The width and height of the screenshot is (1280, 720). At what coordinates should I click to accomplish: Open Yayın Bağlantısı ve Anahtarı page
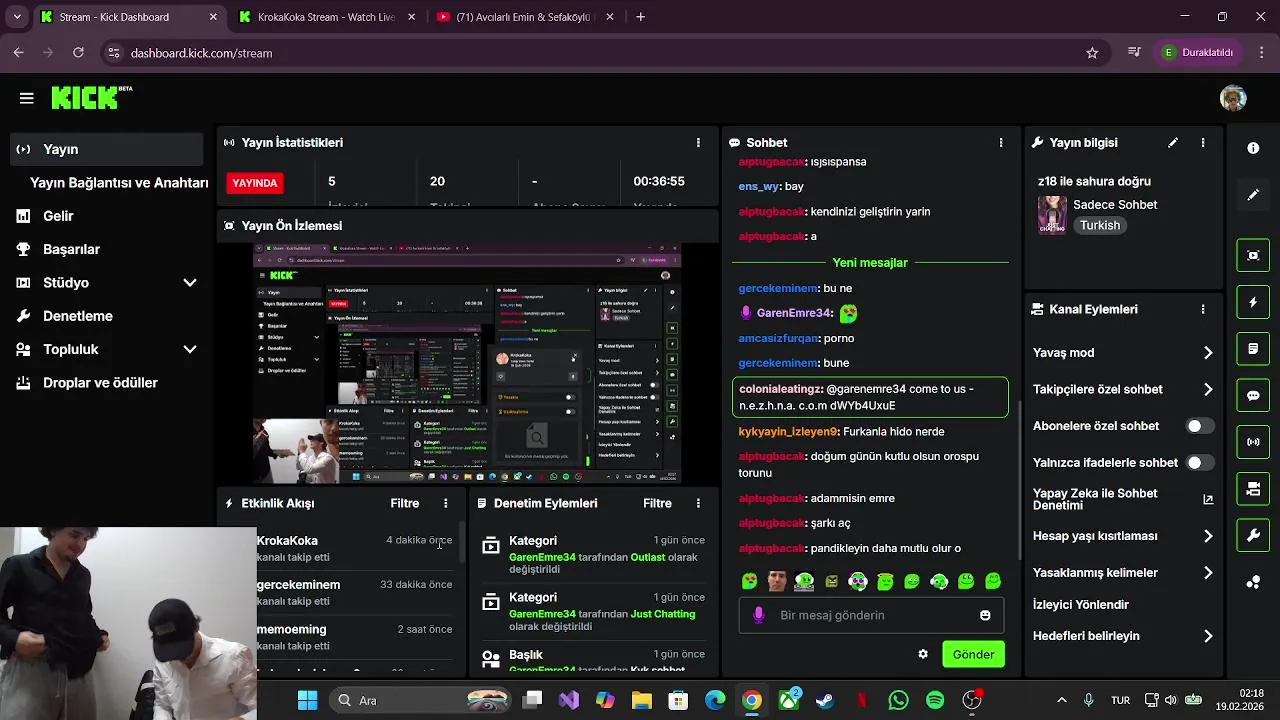click(119, 183)
